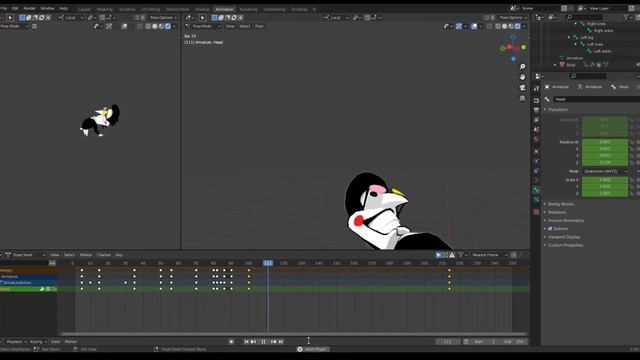Jump to the previous keyframe
Image resolution: width=640 pixels, height=360 pixels.
click(x=253, y=342)
